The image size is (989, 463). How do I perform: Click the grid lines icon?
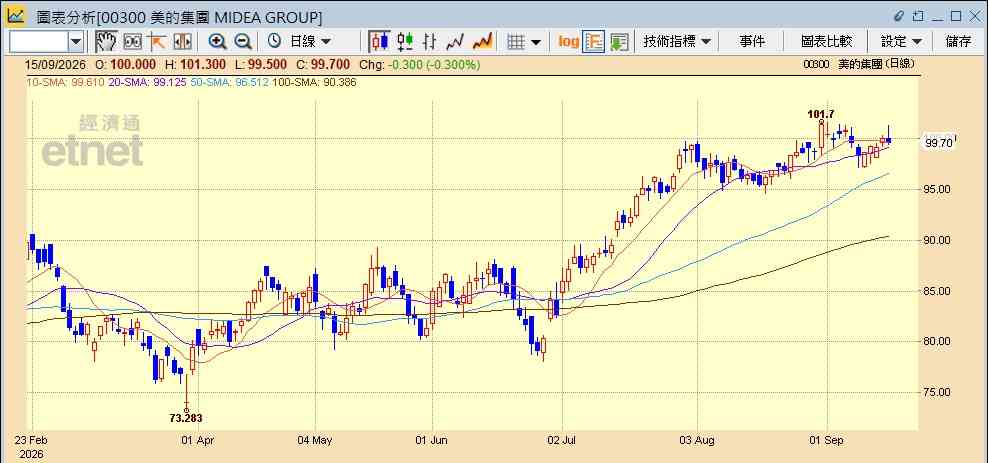(x=517, y=42)
